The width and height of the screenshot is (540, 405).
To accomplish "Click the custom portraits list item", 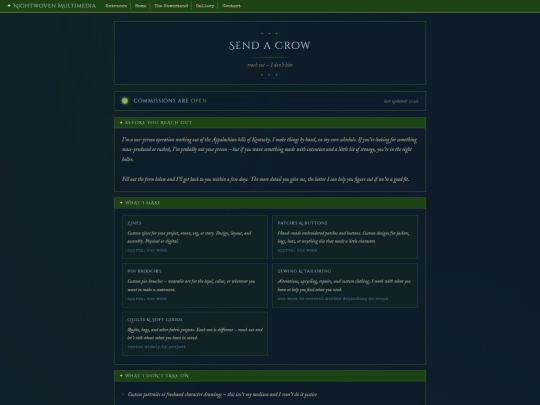I will pyautogui.click(x=222, y=394).
